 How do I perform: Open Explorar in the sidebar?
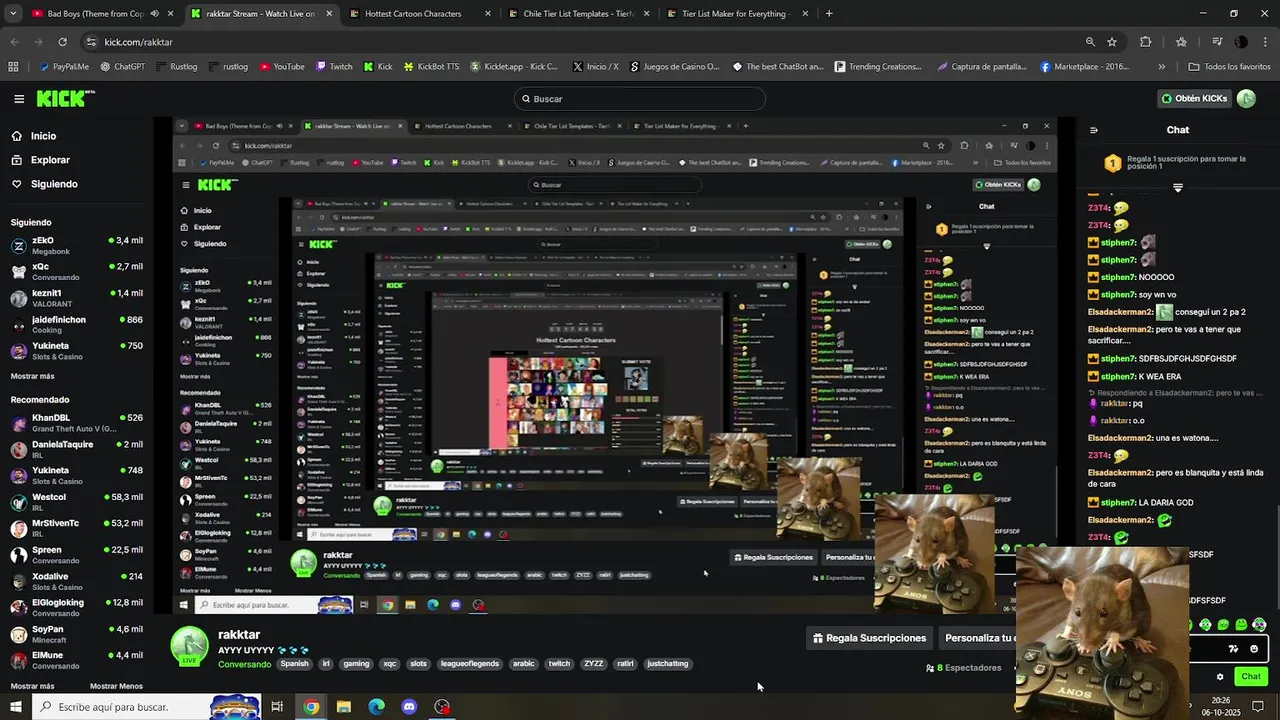(x=40, y=160)
